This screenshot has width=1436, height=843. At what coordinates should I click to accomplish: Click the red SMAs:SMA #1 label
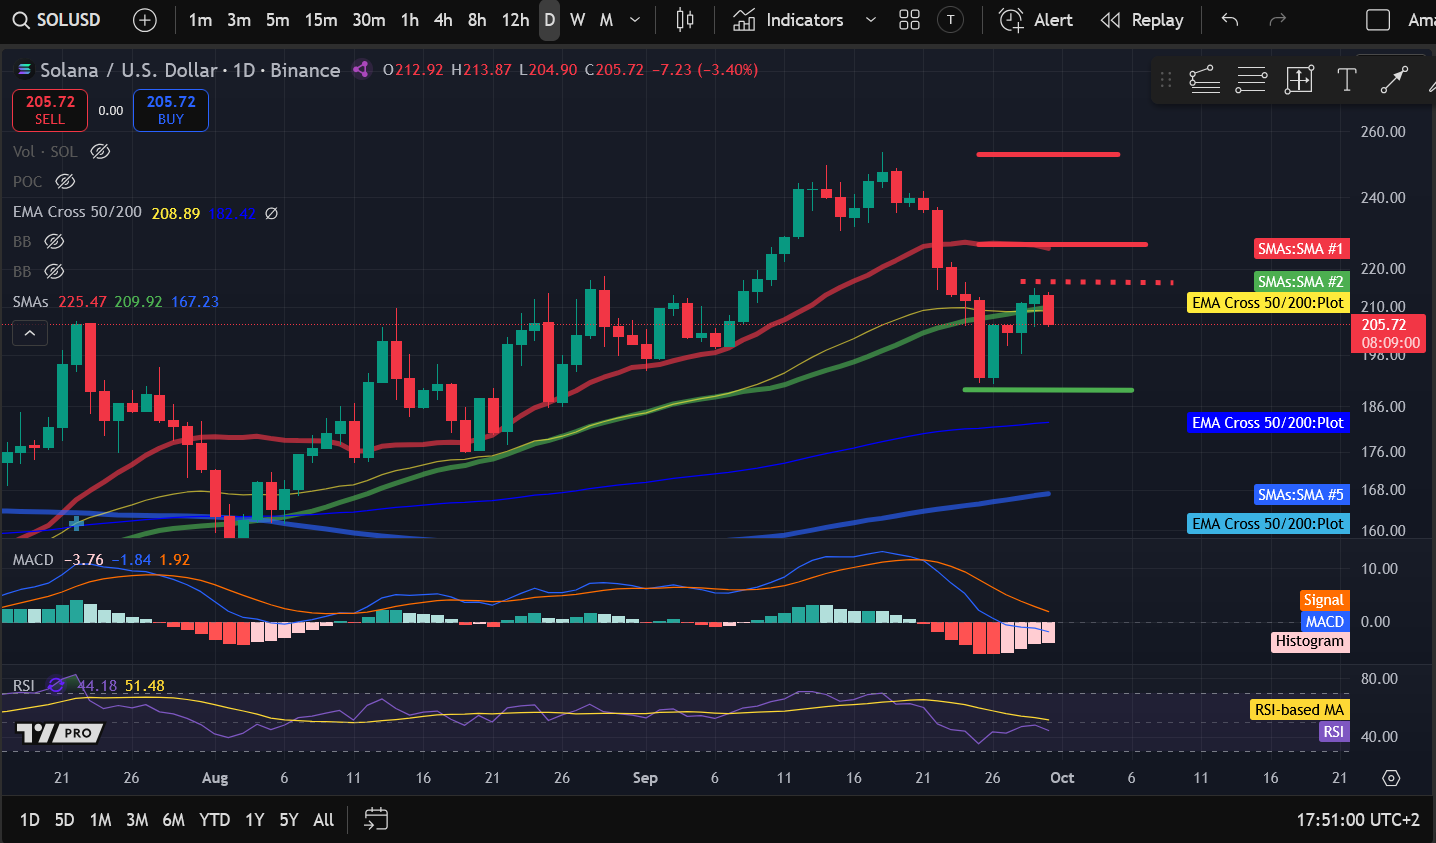(1301, 249)
